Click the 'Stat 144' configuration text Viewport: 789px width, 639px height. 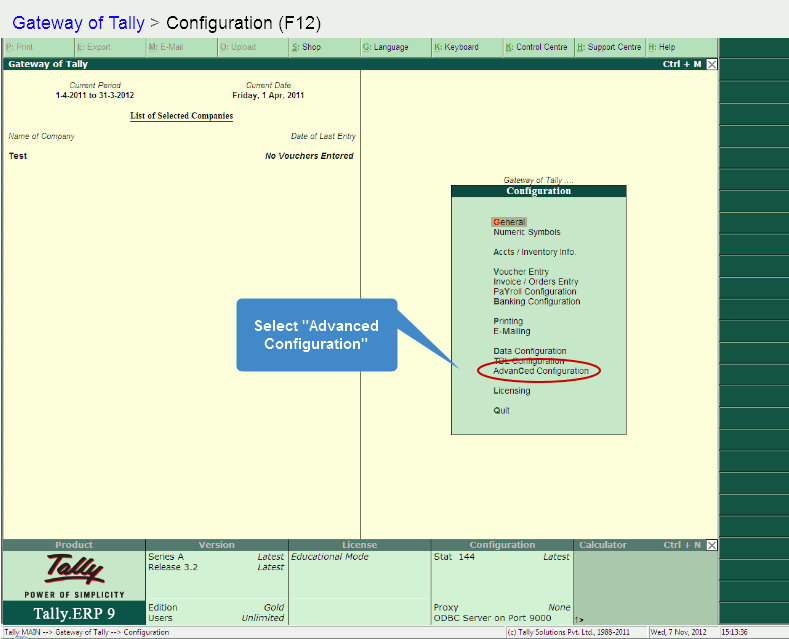(x=454, y=557)
